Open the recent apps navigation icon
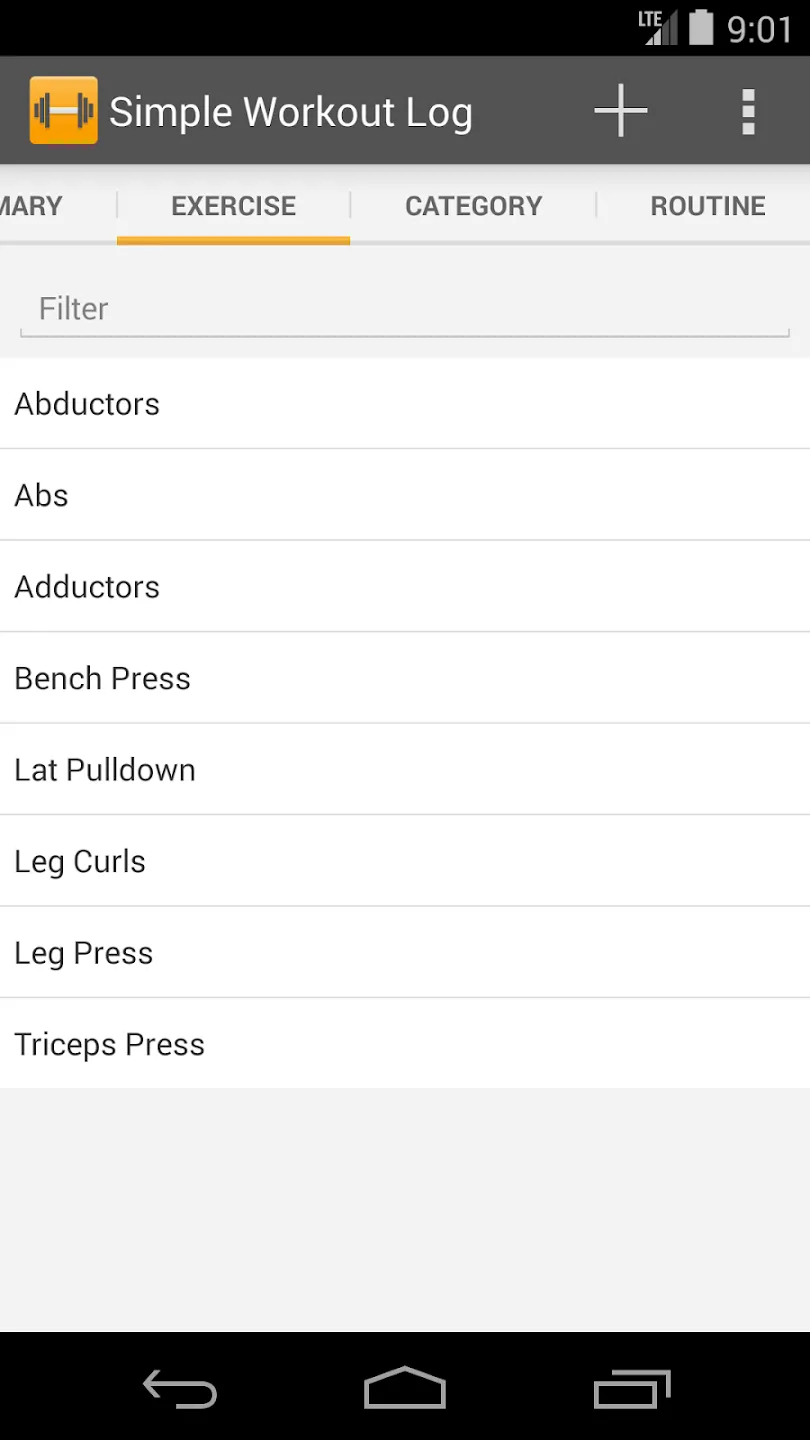Viewport: 810px width, 1440px height. [632, 1388]
